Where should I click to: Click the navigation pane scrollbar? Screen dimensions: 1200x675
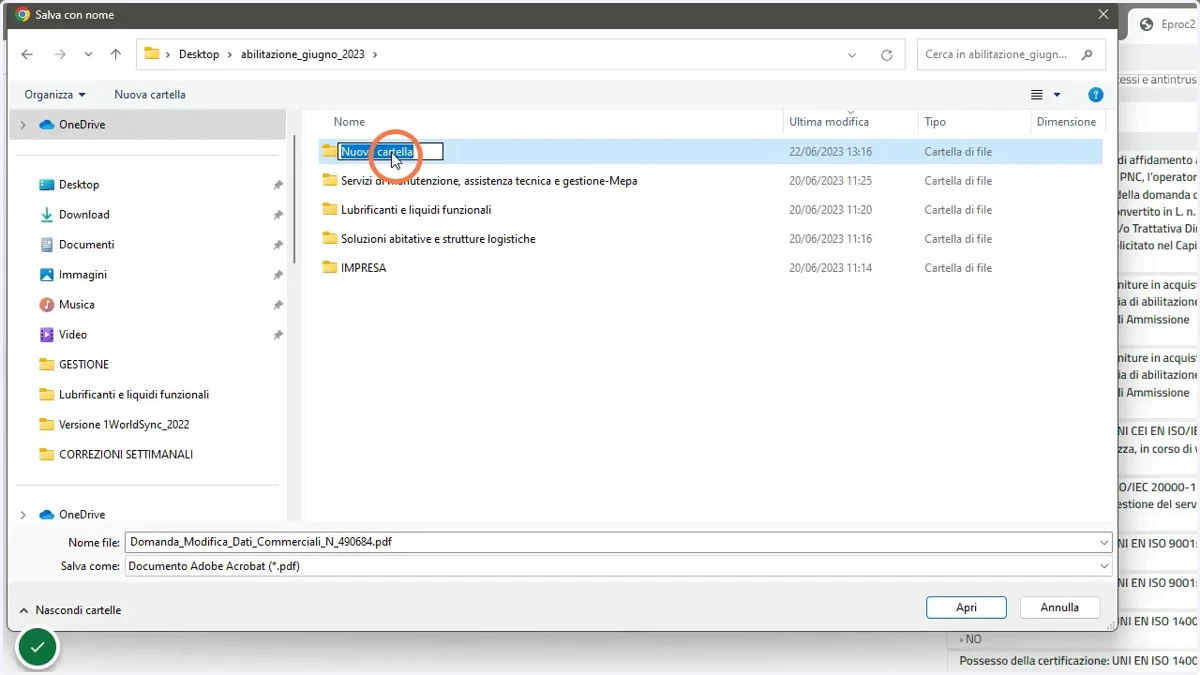tap(294, 200)
